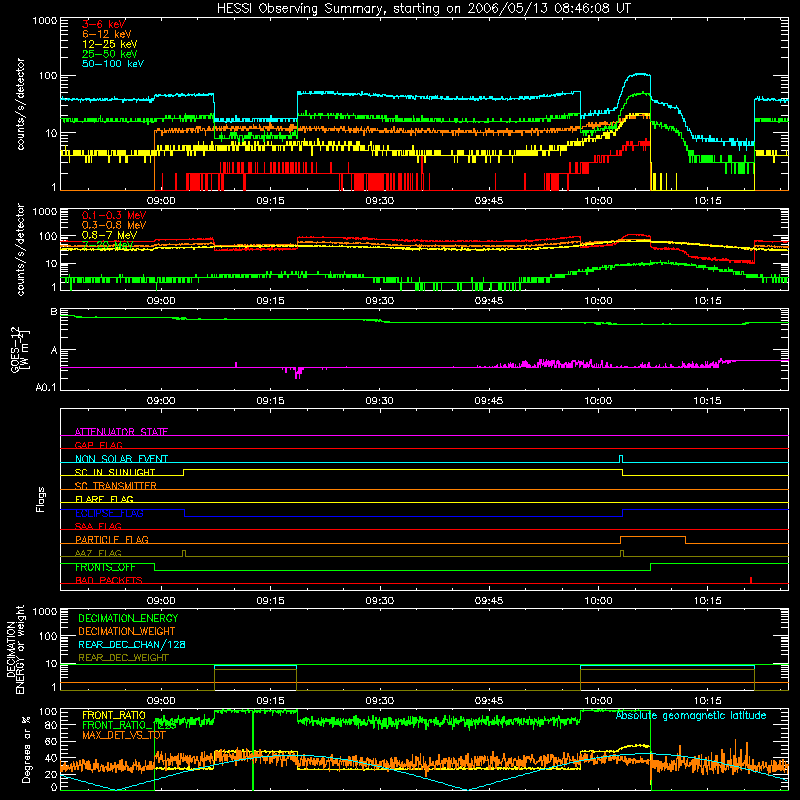Viewport: 800px width, 800px height.
Task: Select the DECIMATION_ENERGY legend label
Action: tap(128, 618)
